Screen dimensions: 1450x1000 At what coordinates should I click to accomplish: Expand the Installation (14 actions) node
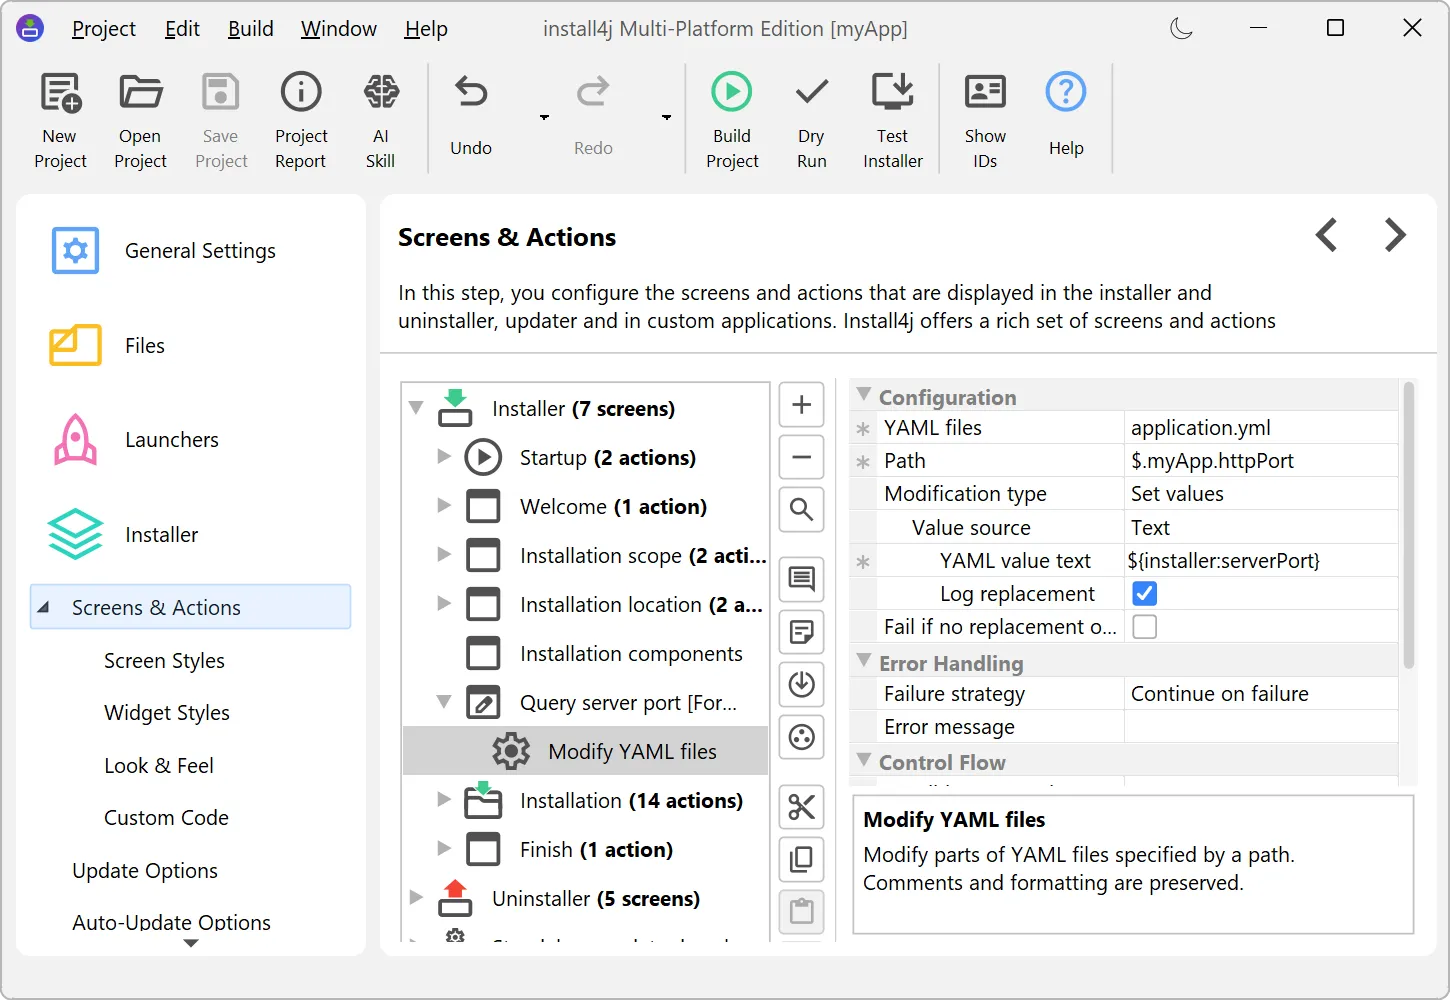click(444, 799)
